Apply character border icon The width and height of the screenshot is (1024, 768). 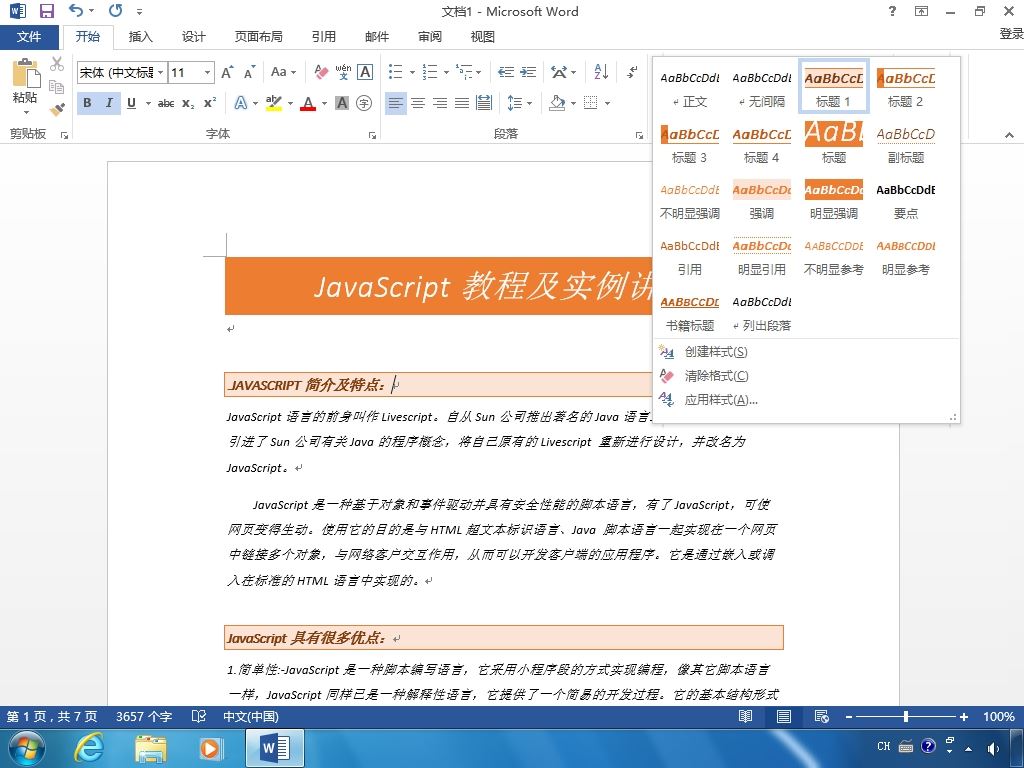pos(365,72)
